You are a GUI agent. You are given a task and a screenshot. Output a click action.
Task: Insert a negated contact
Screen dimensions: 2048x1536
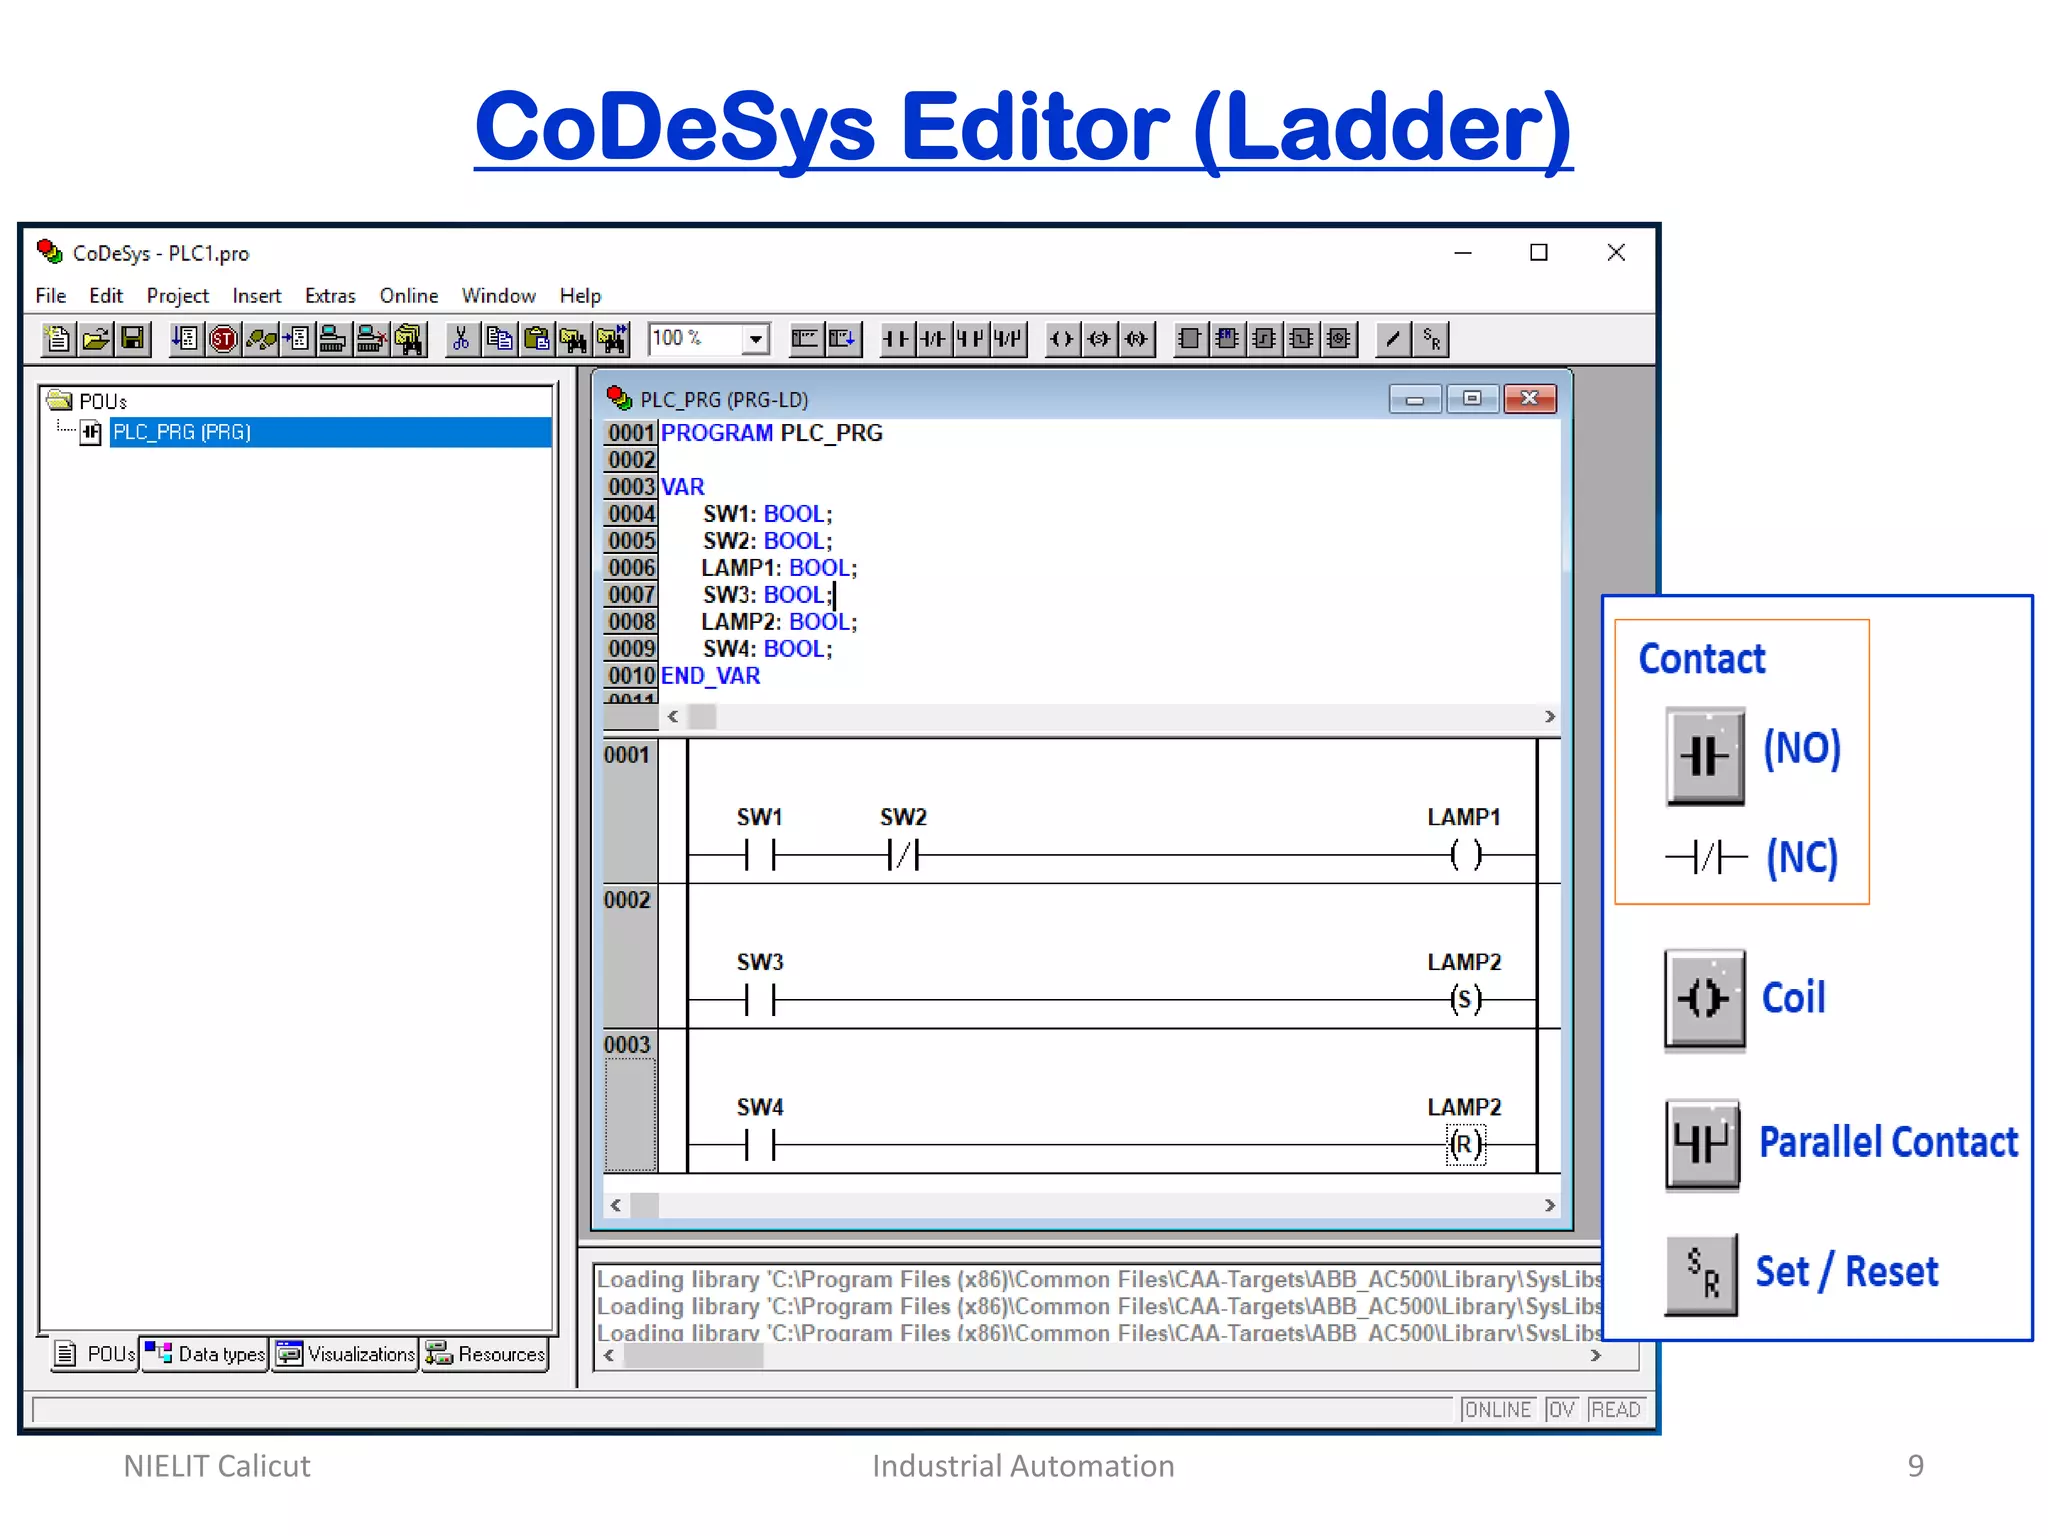[933, 339]
